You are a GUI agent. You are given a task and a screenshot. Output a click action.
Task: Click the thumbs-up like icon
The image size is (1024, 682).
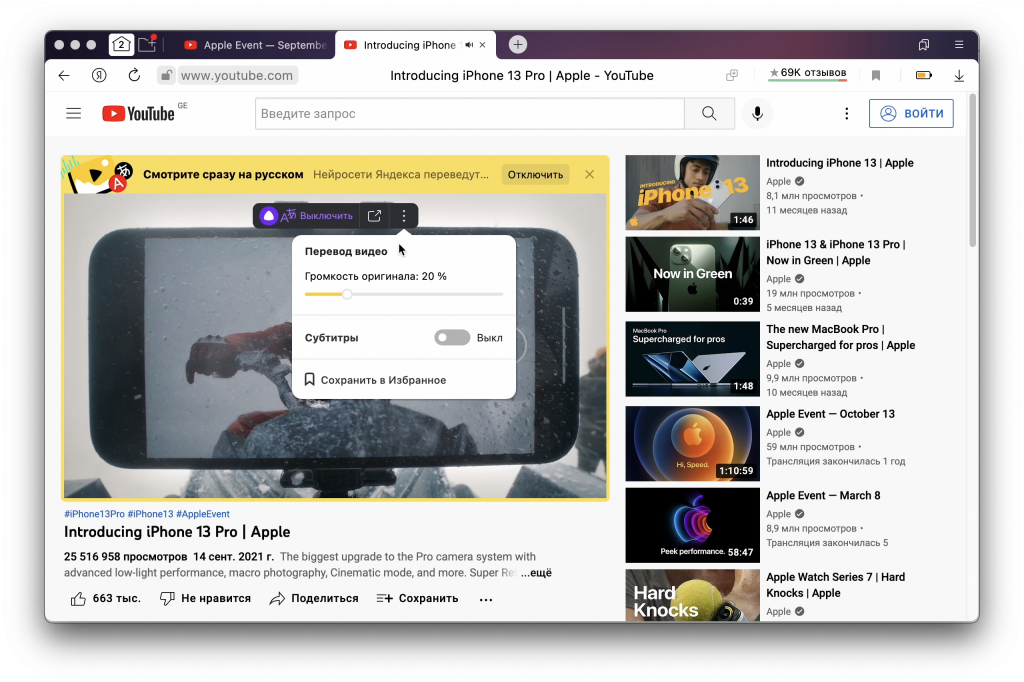pyautogui.click(x=78, y=598)
